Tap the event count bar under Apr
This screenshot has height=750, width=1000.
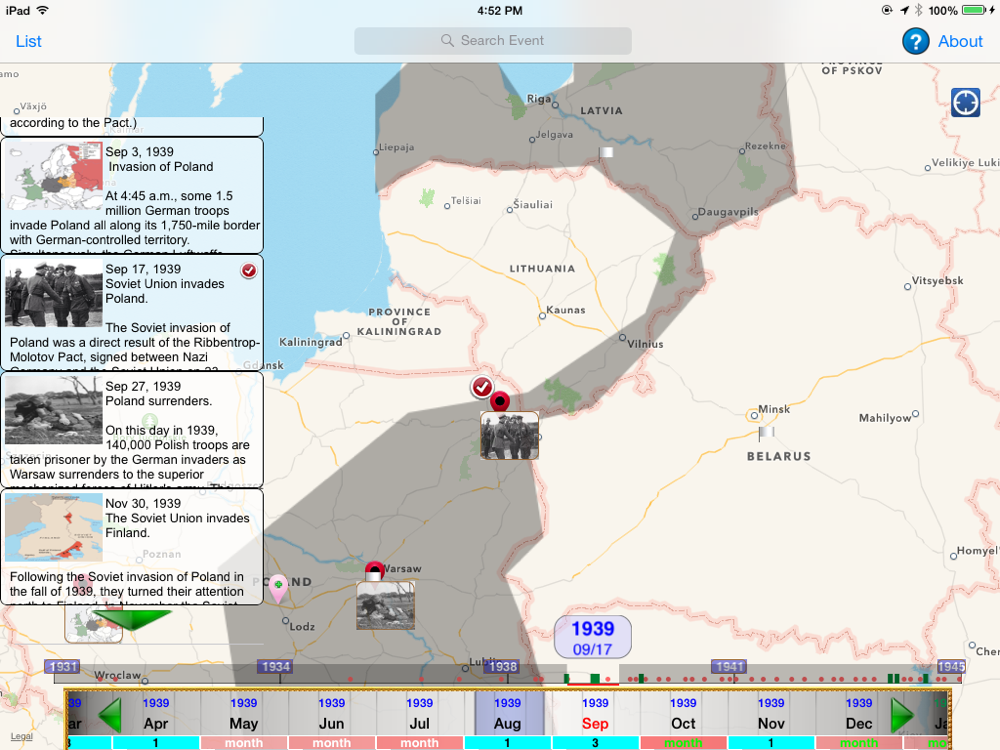click(156, 743)
